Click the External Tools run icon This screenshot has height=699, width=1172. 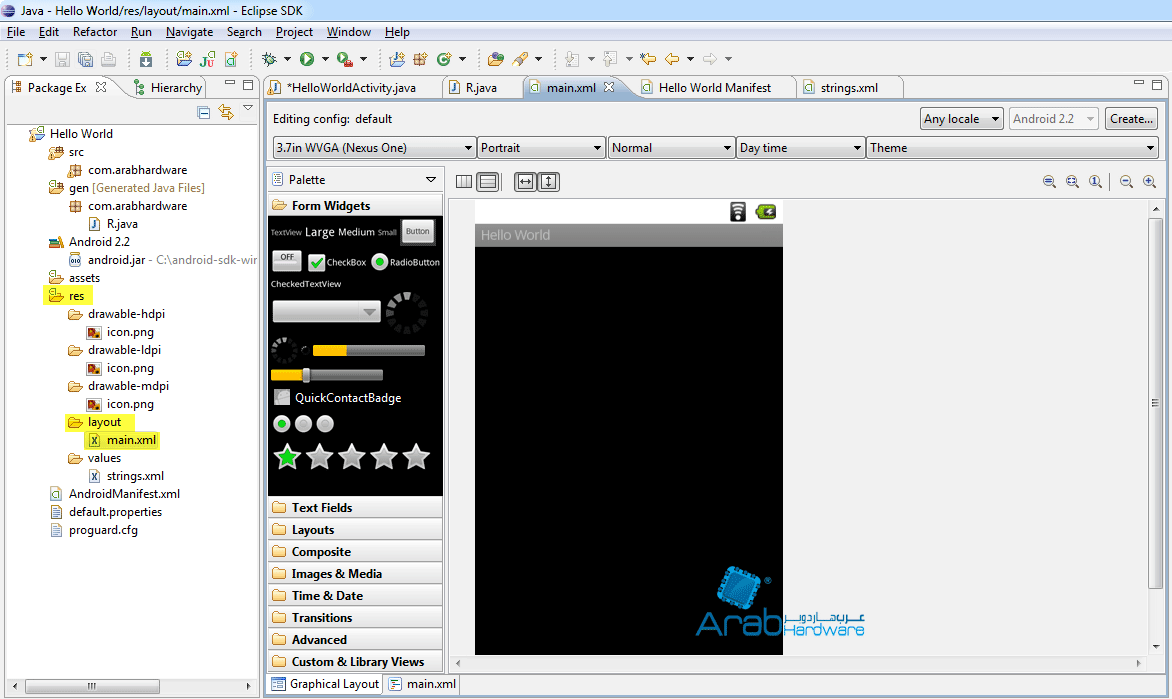[345, 59]
